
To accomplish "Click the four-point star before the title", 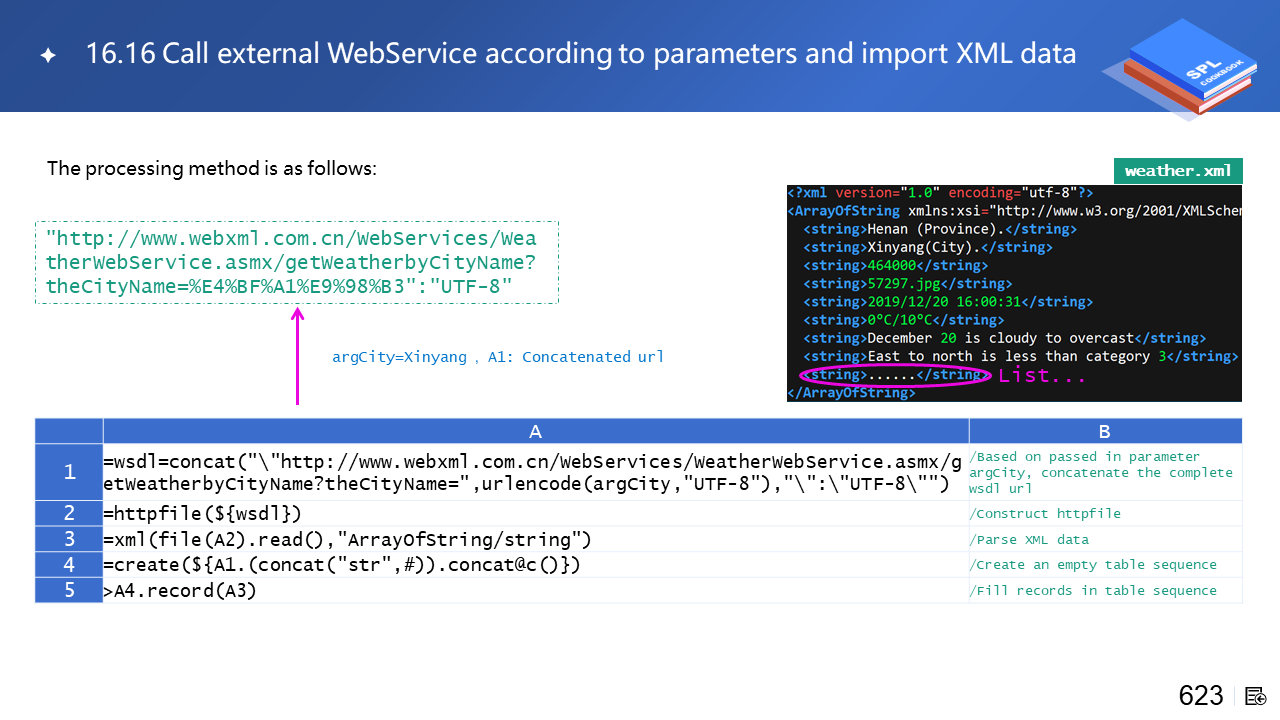I will [48, 56].
